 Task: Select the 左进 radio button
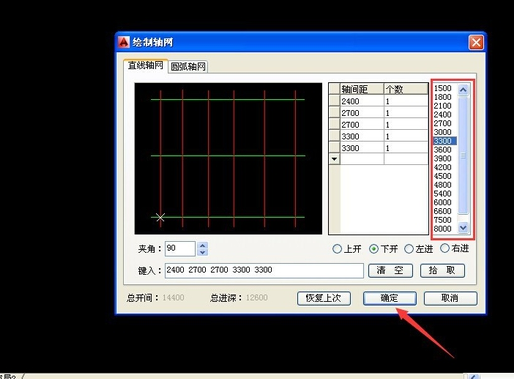pos(409,249)
